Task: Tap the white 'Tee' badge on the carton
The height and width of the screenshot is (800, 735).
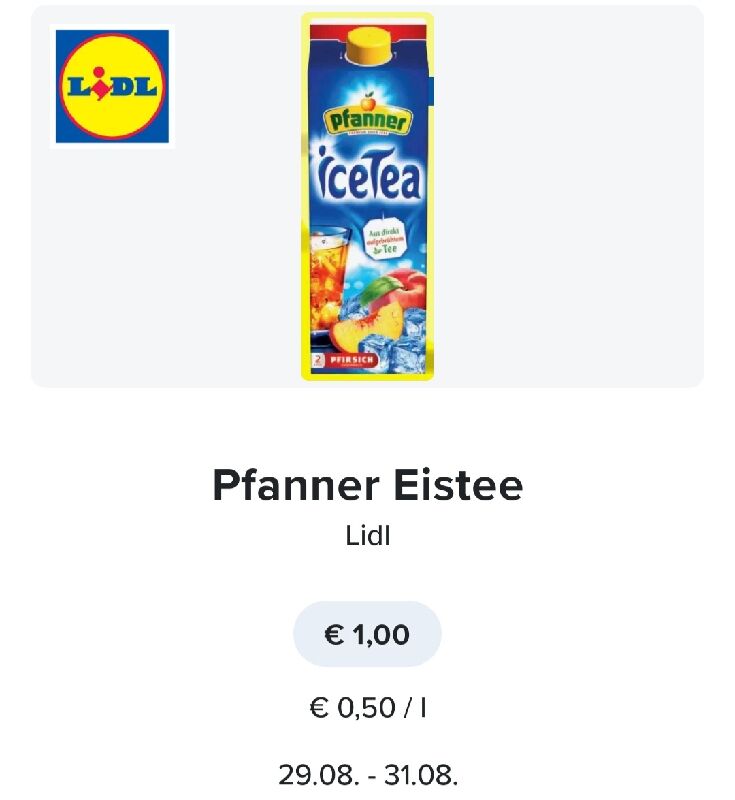Action: [x=386, y=240]
